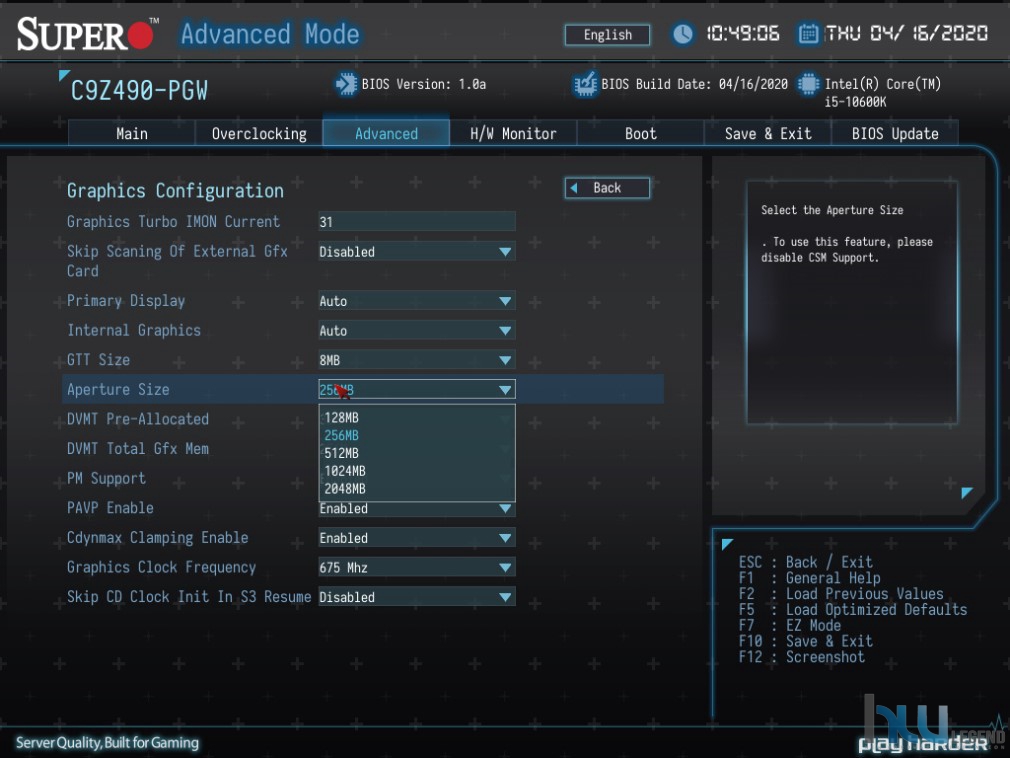The height and width of the screenshot is (758, 1010).
Task: Click the Graphics Configuration heading
Action: tap(175, 191)
